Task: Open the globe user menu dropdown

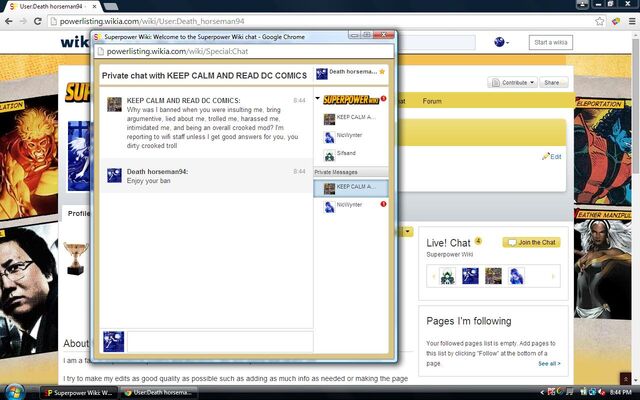Action: [501, 42]
